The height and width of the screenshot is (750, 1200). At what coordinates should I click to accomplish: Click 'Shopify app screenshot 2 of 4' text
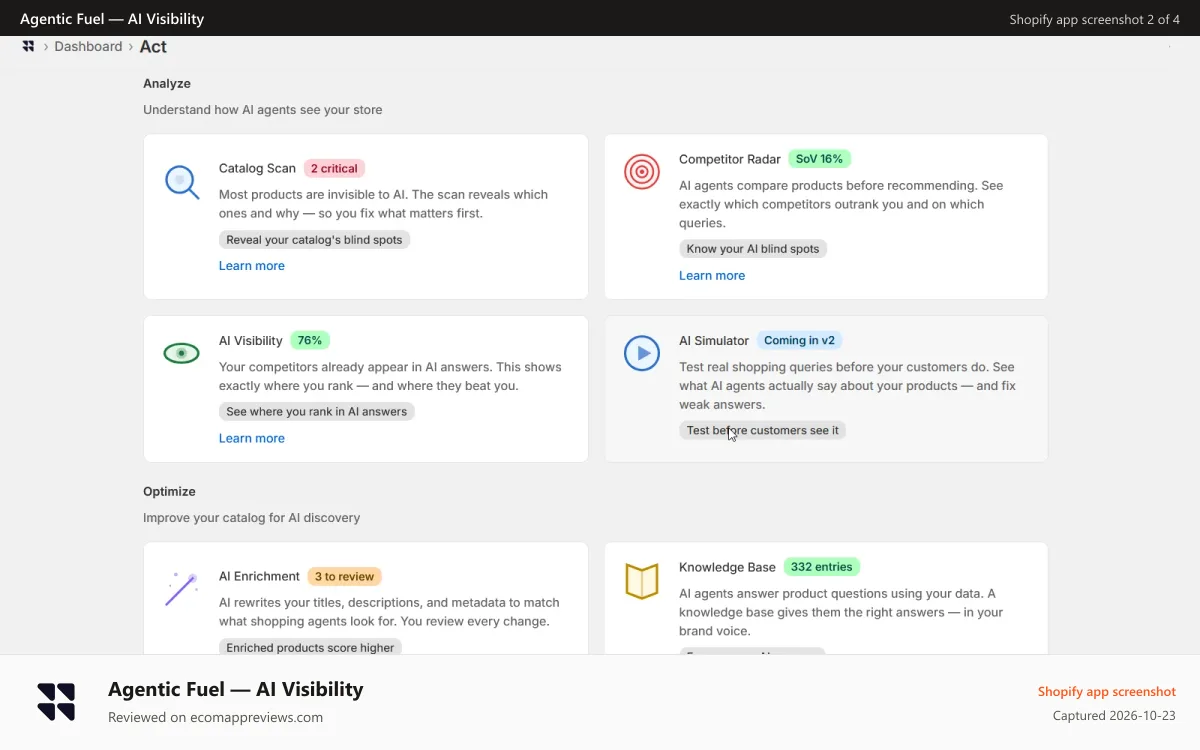click(x=1094, y=19)
